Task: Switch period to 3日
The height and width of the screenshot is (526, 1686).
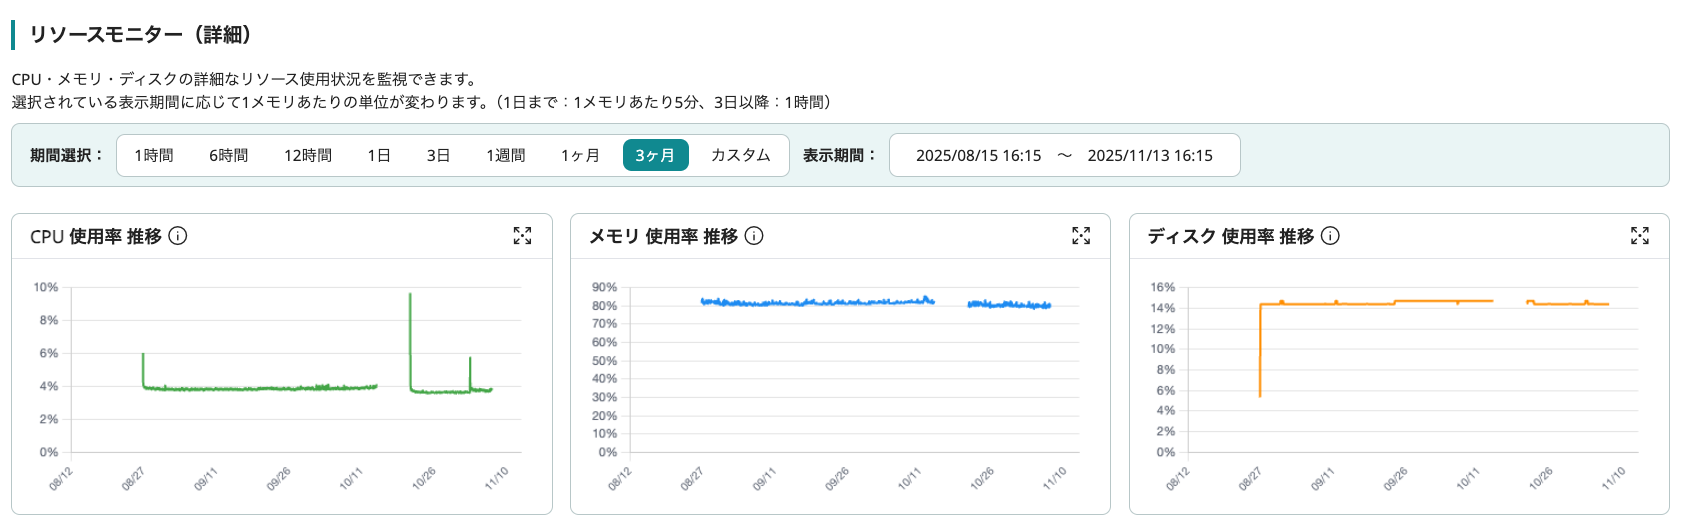Action: tap(438, 155)
